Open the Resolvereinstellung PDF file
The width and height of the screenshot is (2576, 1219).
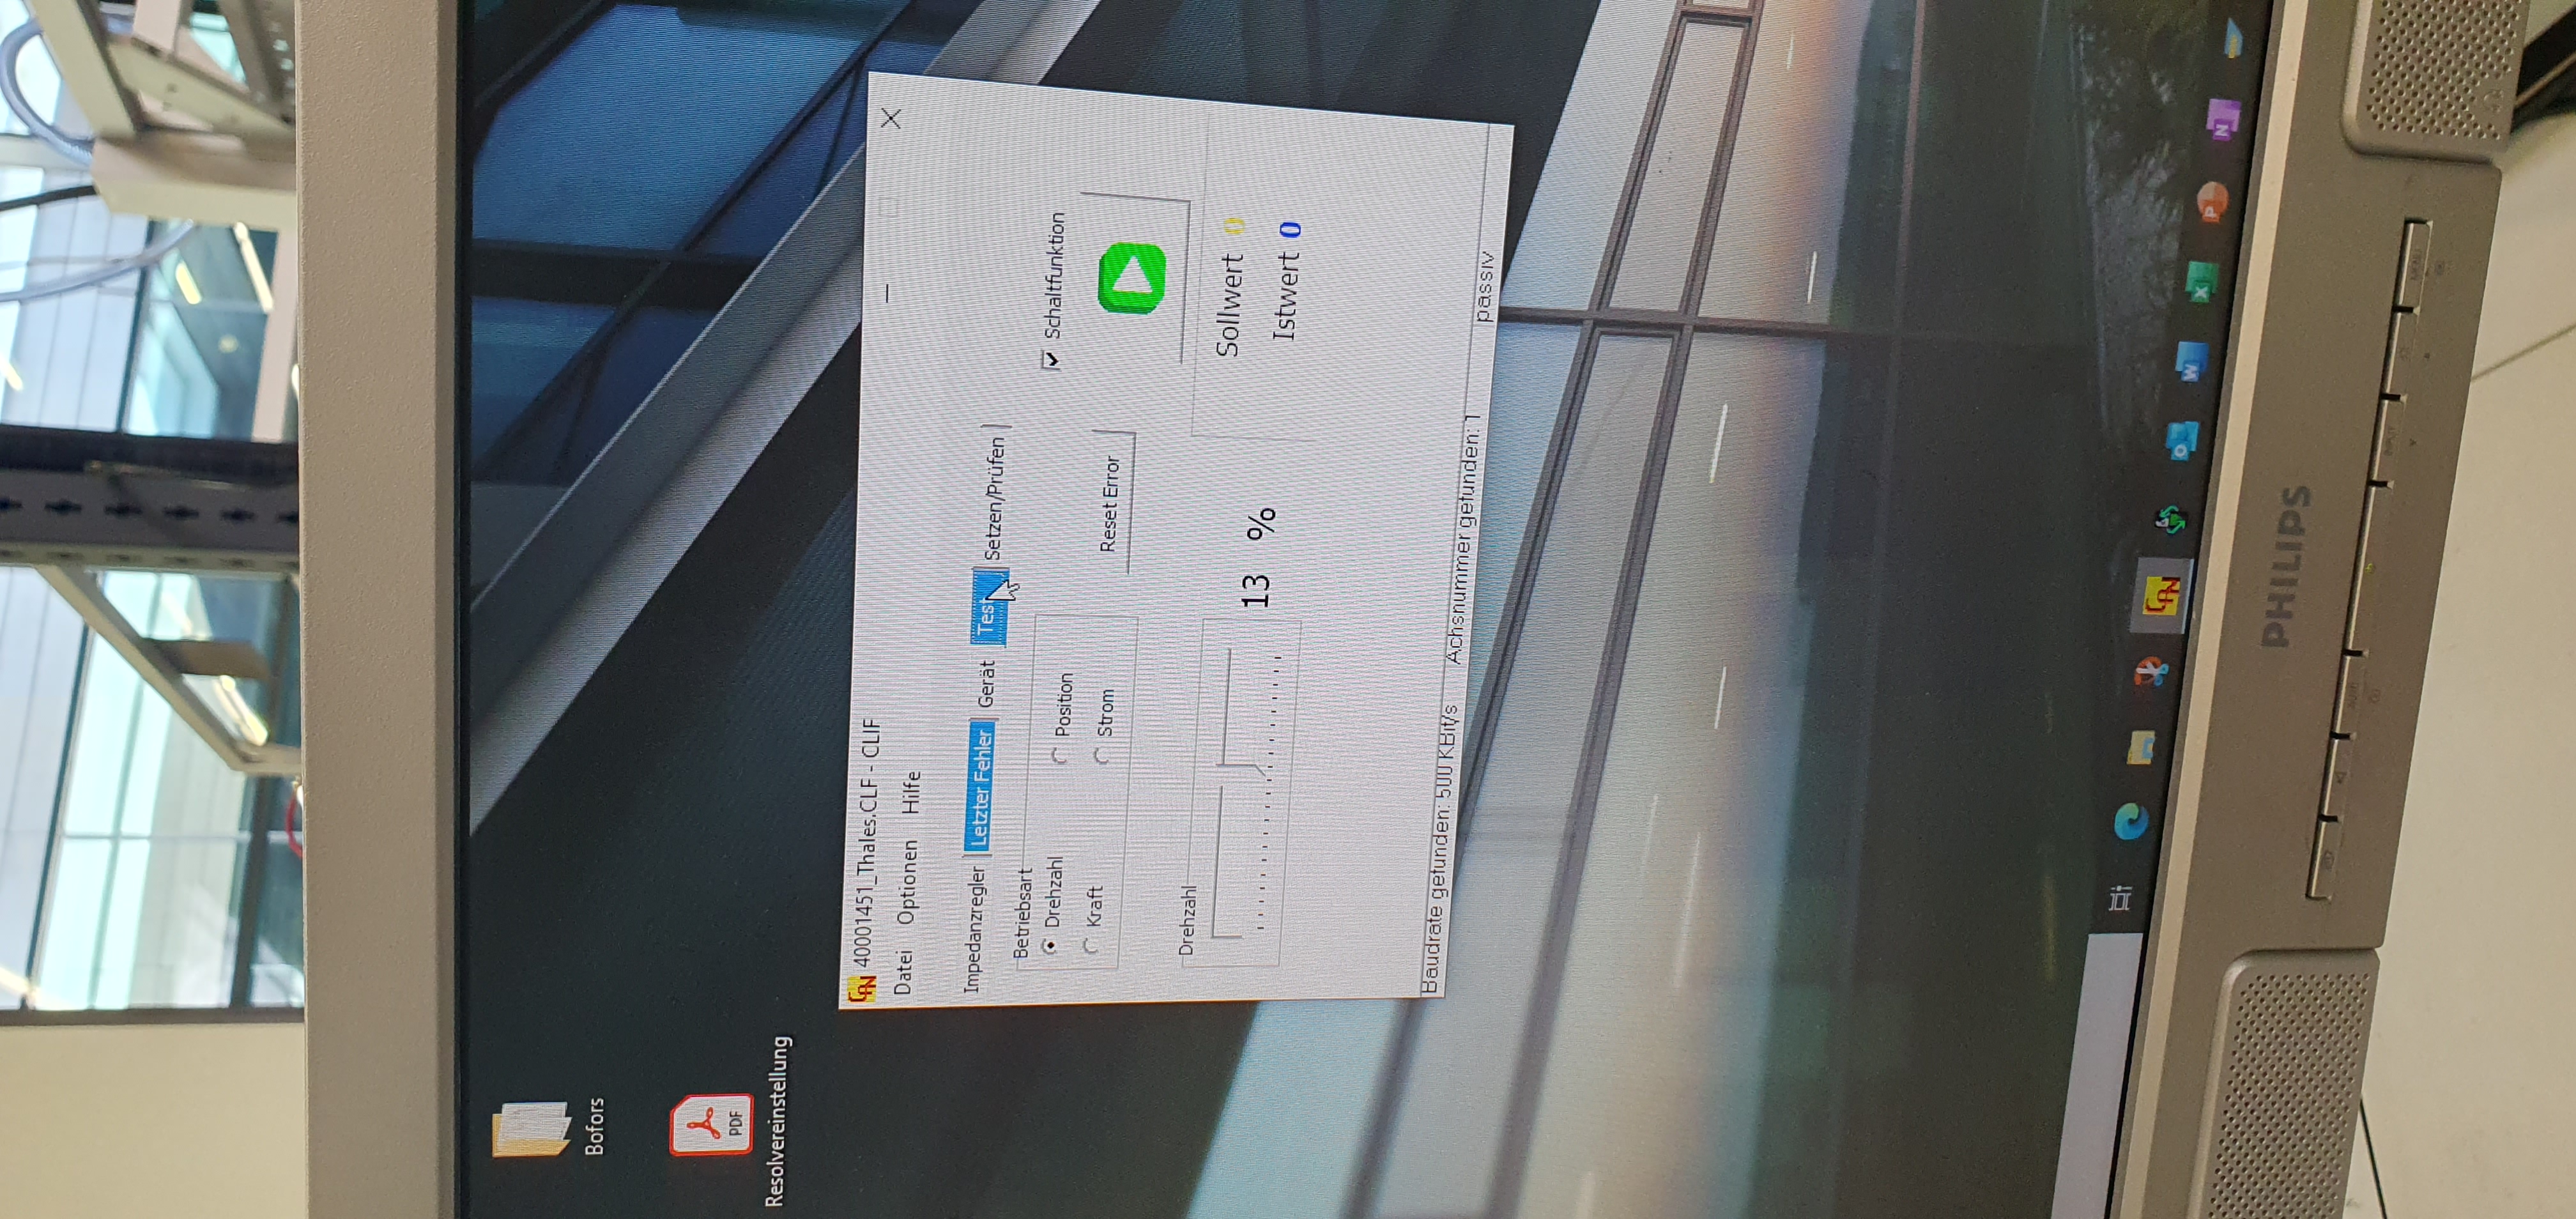coord(711,1124)
